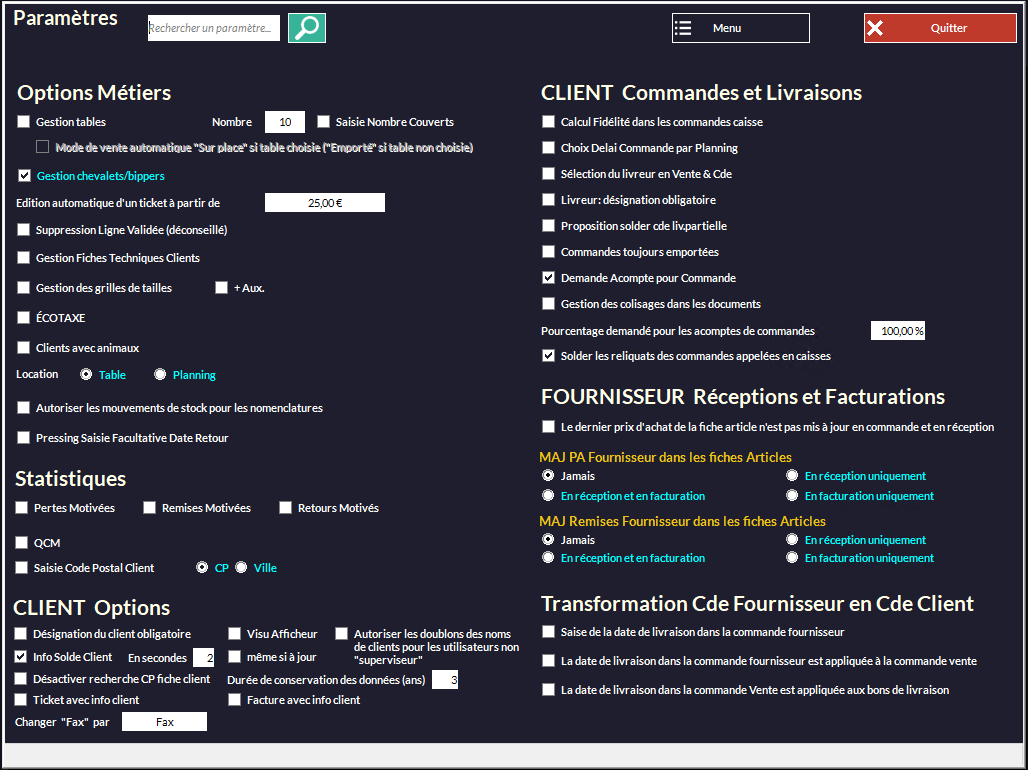Click the acompte percentage field
Screen dimensions: 1028x770
click(x=897, y=331)
